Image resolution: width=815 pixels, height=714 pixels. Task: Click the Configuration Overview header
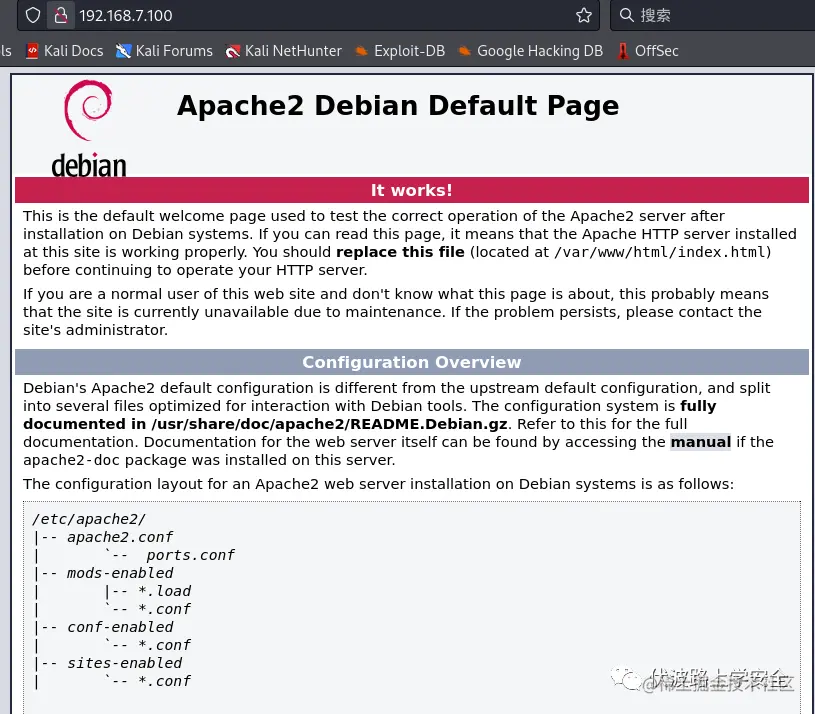(x=412, y=362)
